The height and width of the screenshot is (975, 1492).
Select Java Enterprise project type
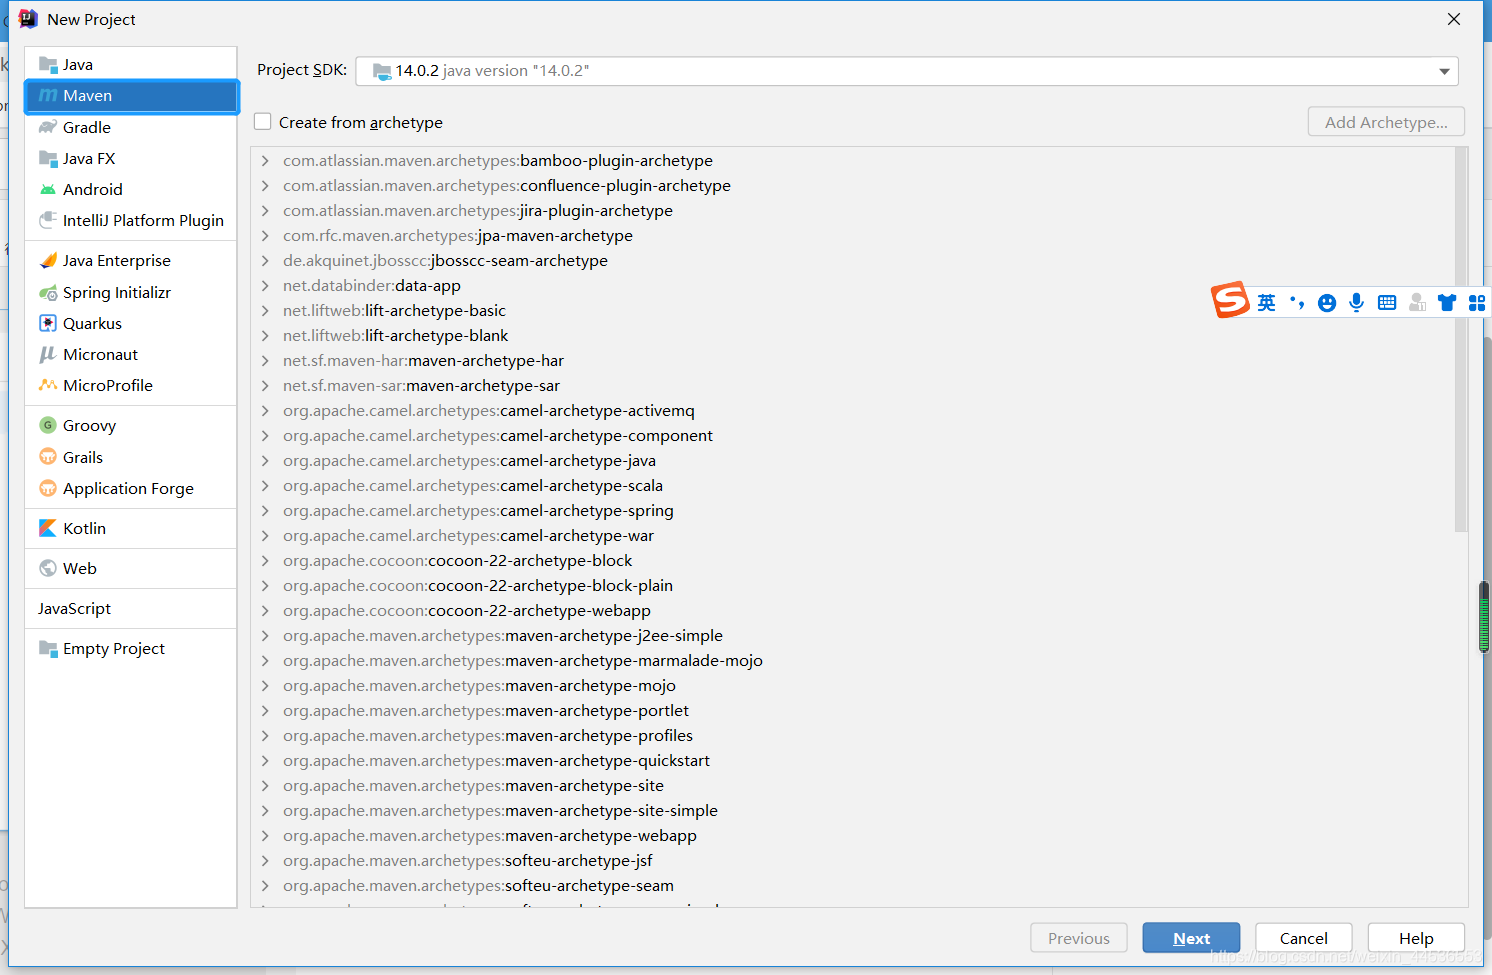click(x=131, y=260)
